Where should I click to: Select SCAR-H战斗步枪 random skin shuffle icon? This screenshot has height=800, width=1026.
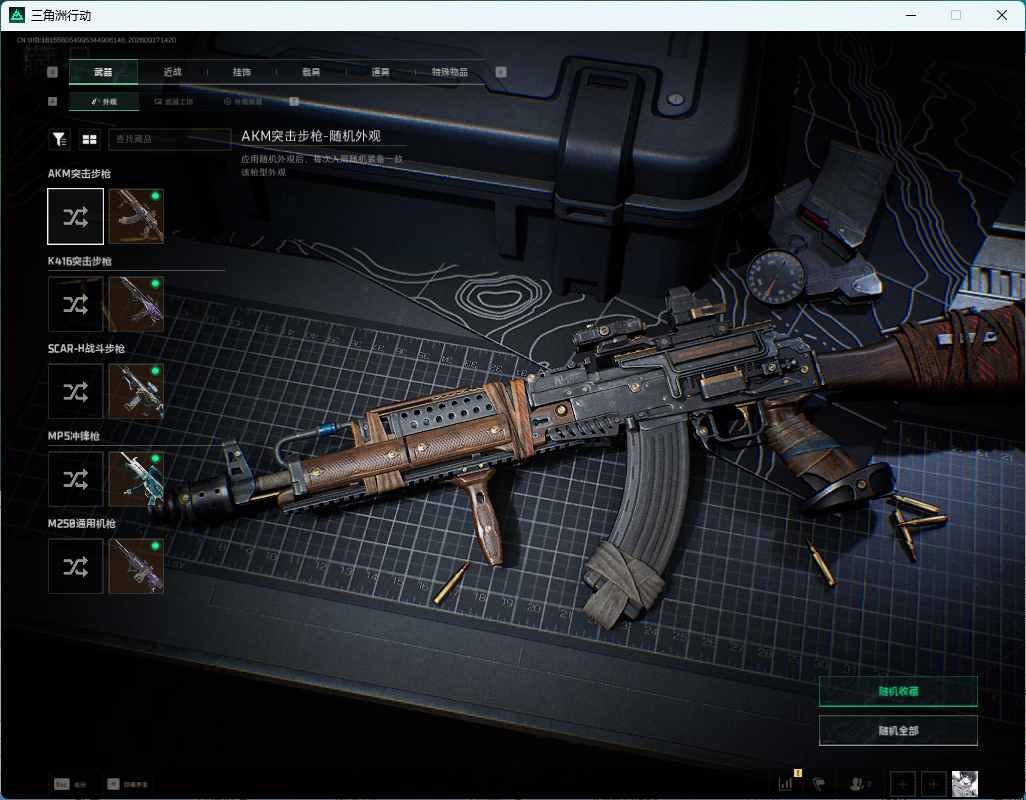coord(75,391)
